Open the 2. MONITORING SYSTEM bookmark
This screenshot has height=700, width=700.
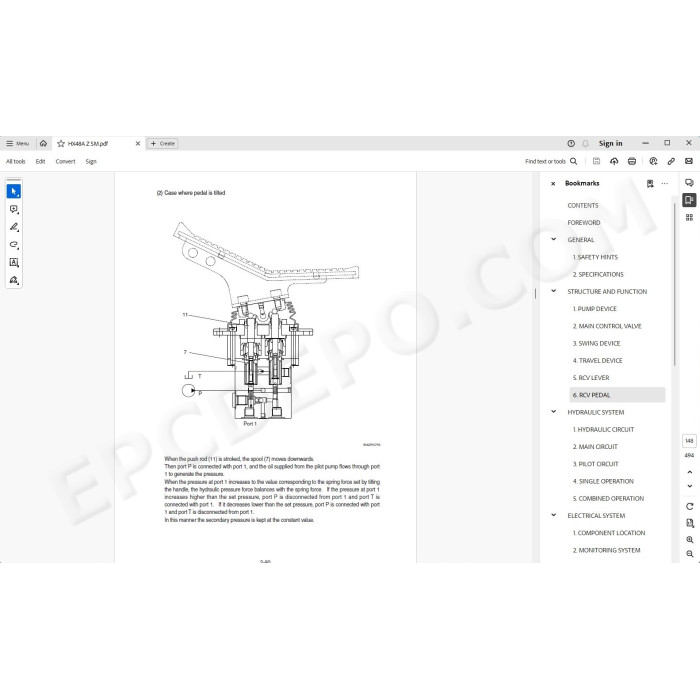pyautogui.click(x=606, y=550)
